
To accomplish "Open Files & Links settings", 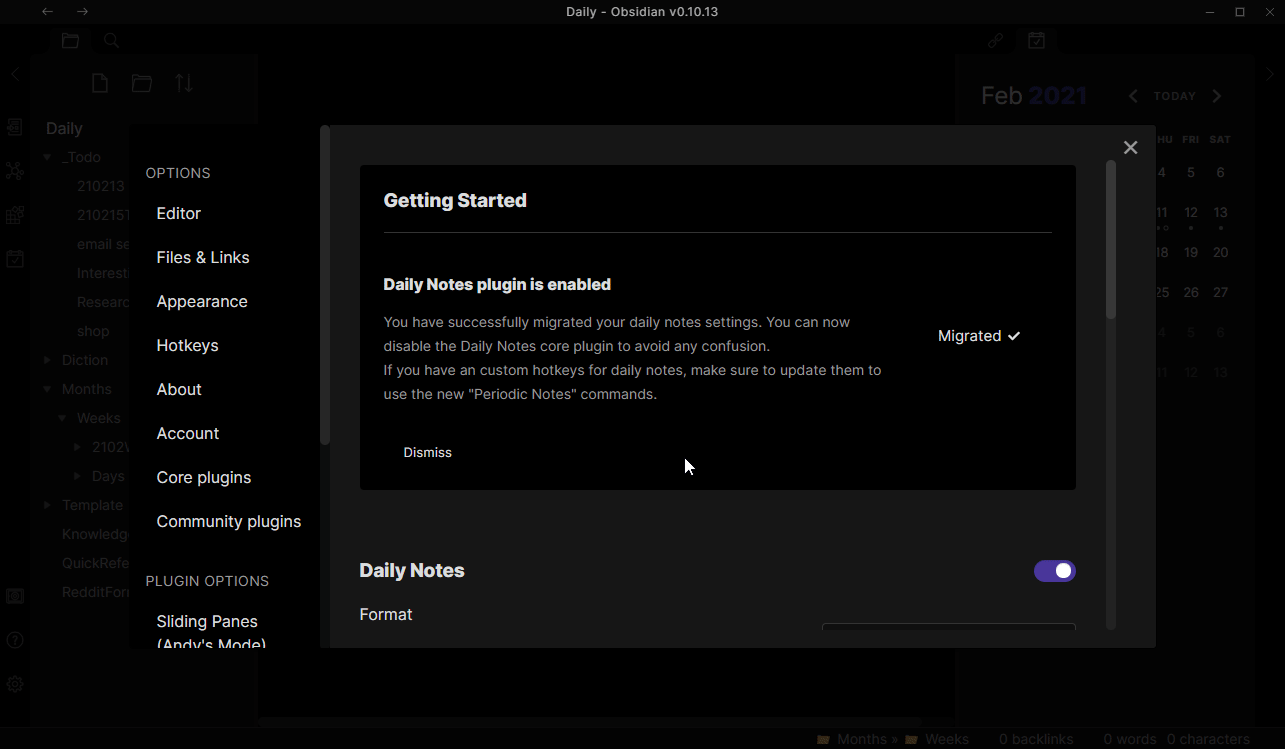I will point(203,257).
